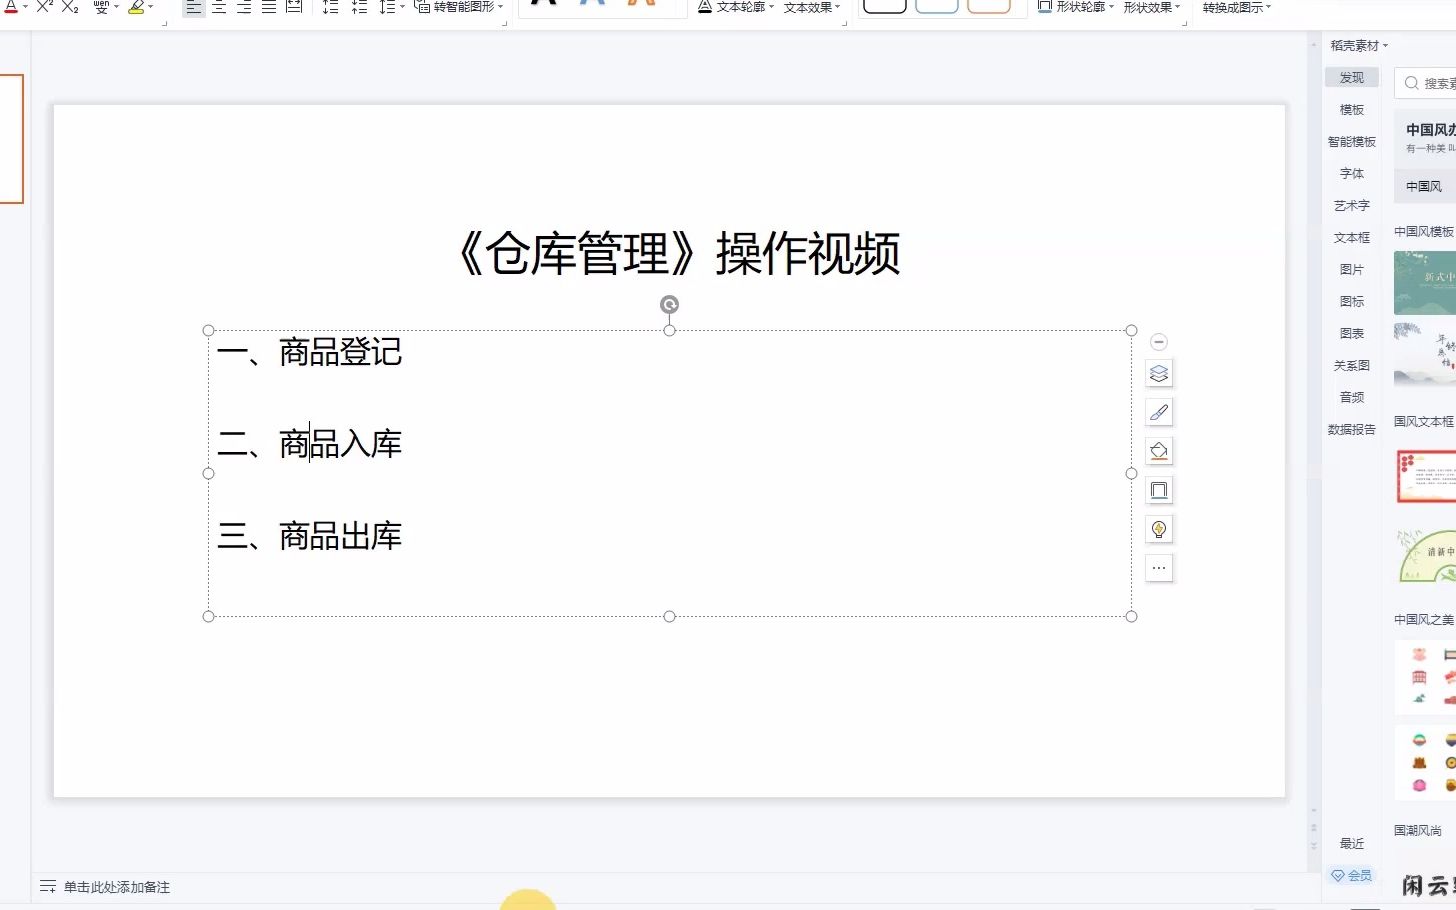Click the 转换成图示 button

tap(1232, 7)
